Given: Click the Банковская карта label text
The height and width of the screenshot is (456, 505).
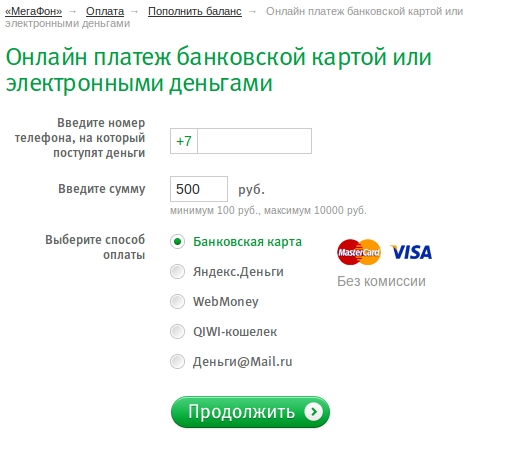Looking at the screenshot, I should tap(247, 242).
